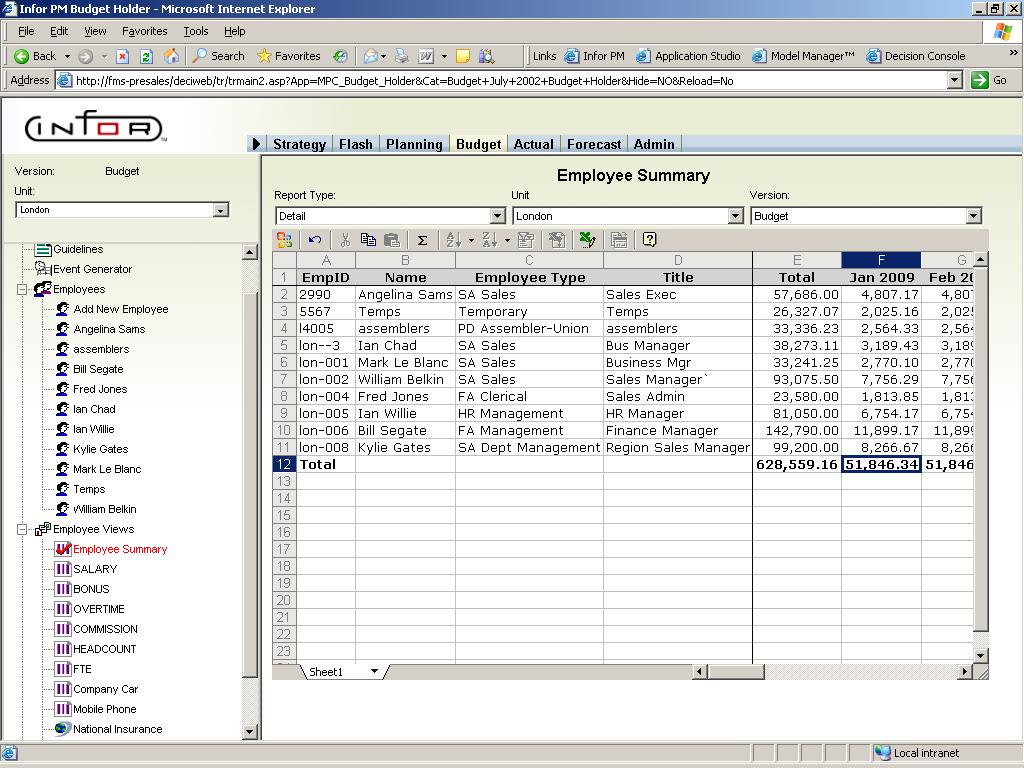This screenshot has width=1024, height=768.
Task: Open Add New Employee in tree
Action: (121, 309)
